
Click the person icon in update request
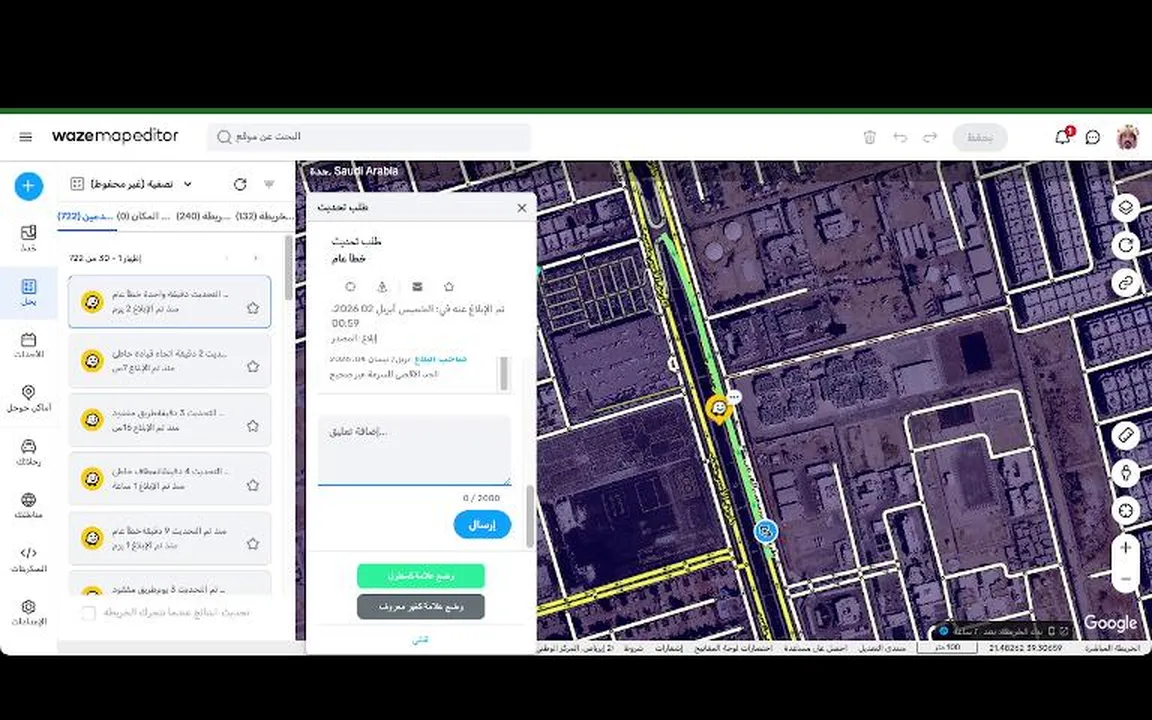(382, 287)
